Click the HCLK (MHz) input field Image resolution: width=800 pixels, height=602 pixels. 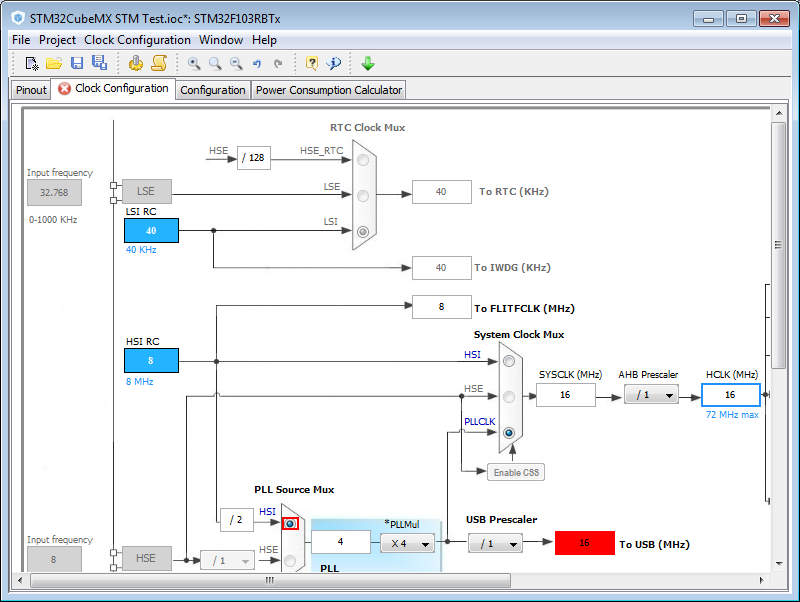coord(730,395)
